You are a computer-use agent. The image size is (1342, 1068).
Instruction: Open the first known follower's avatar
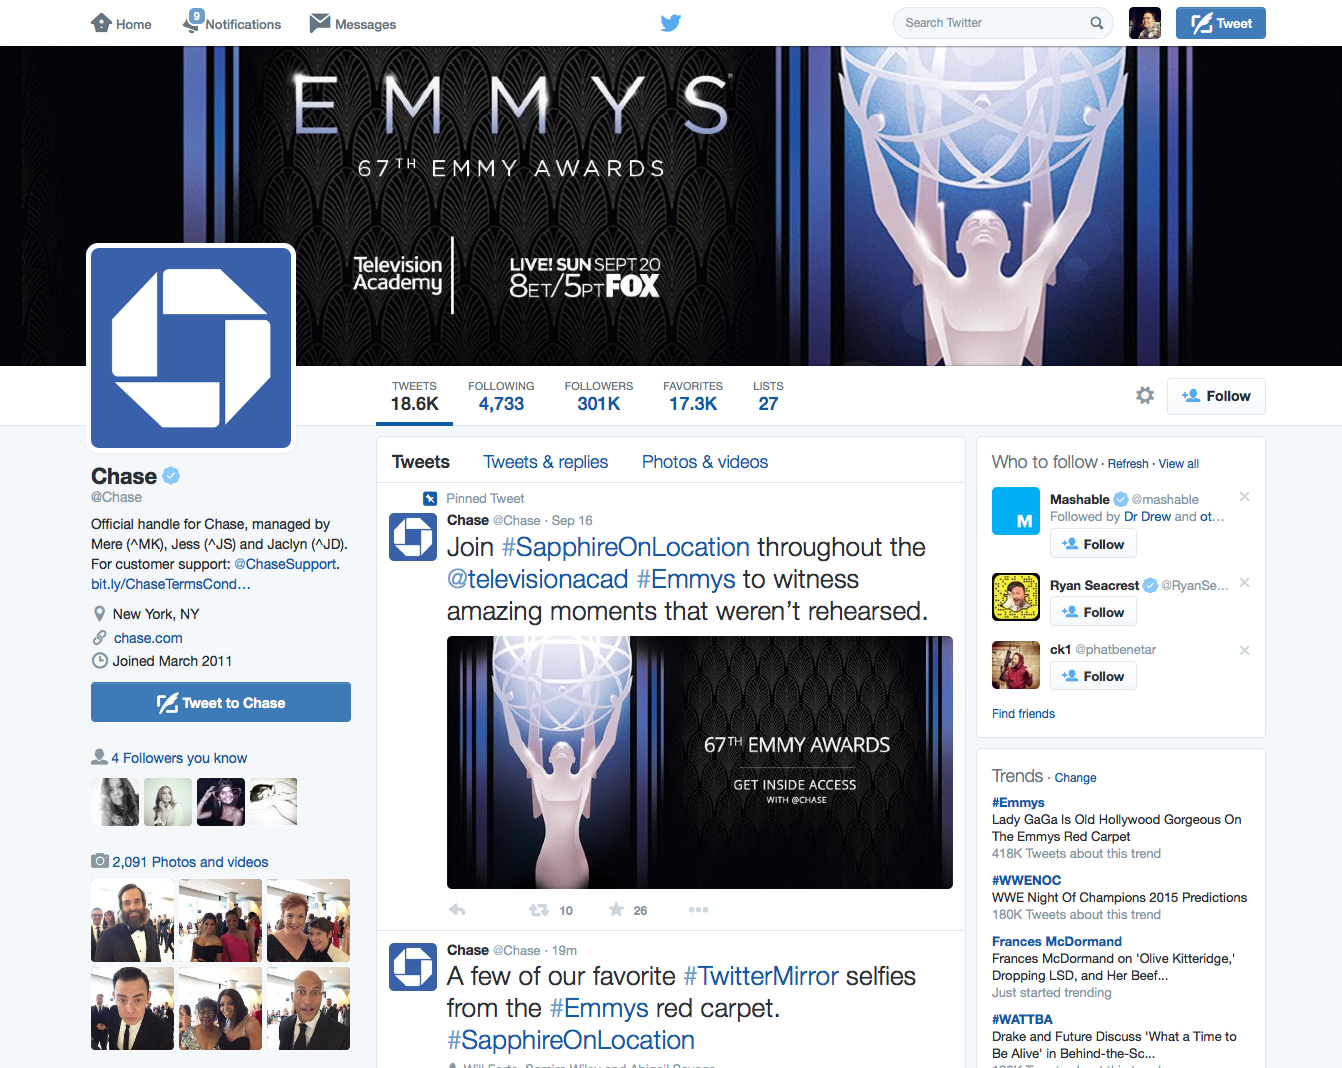115,802
